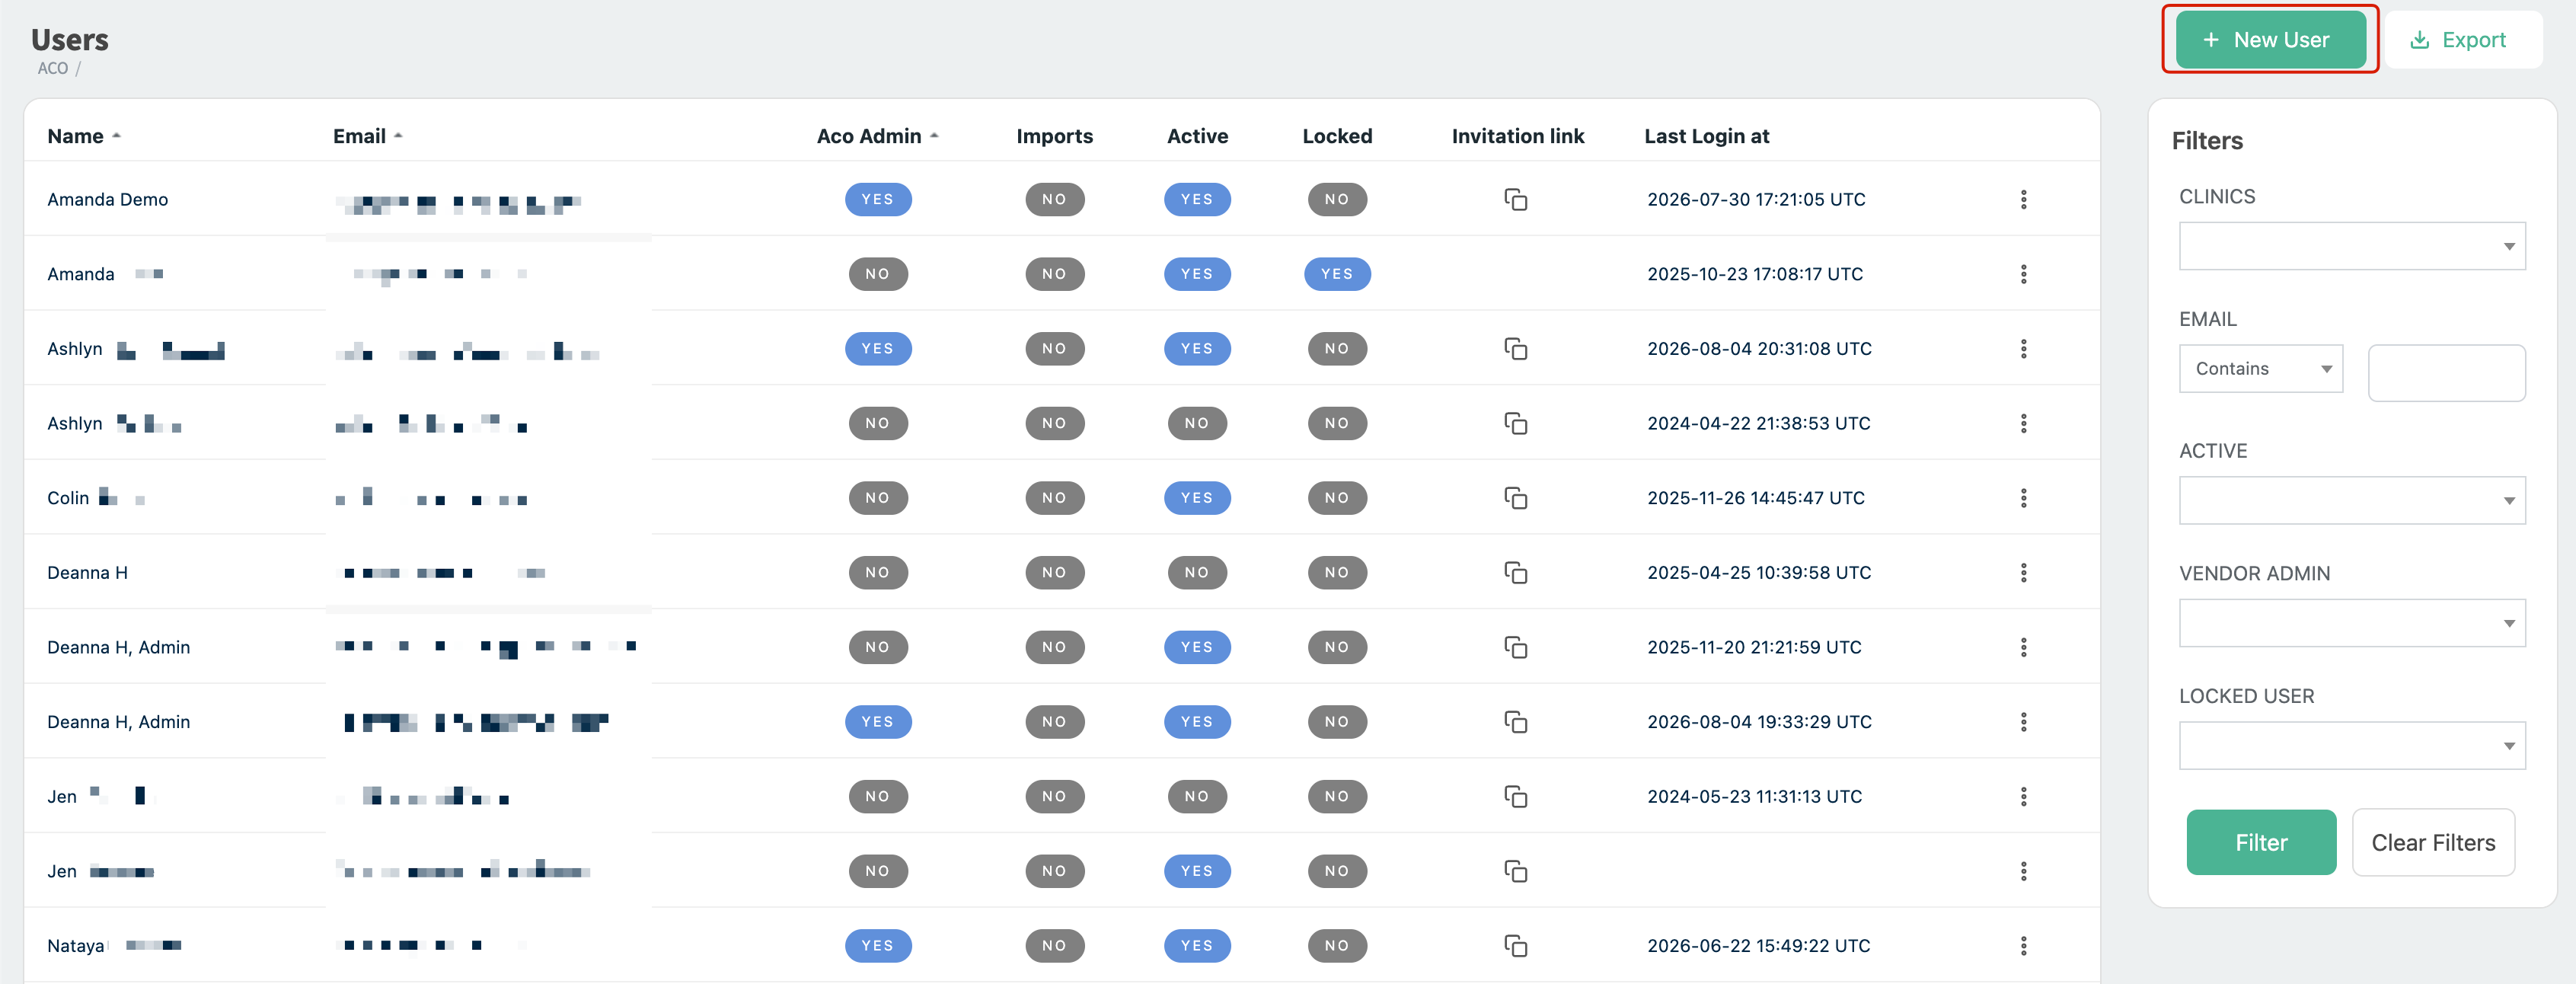Expand the Locked User filter dropdown
The image size is (2576, 984).
tap(2351, 746)
